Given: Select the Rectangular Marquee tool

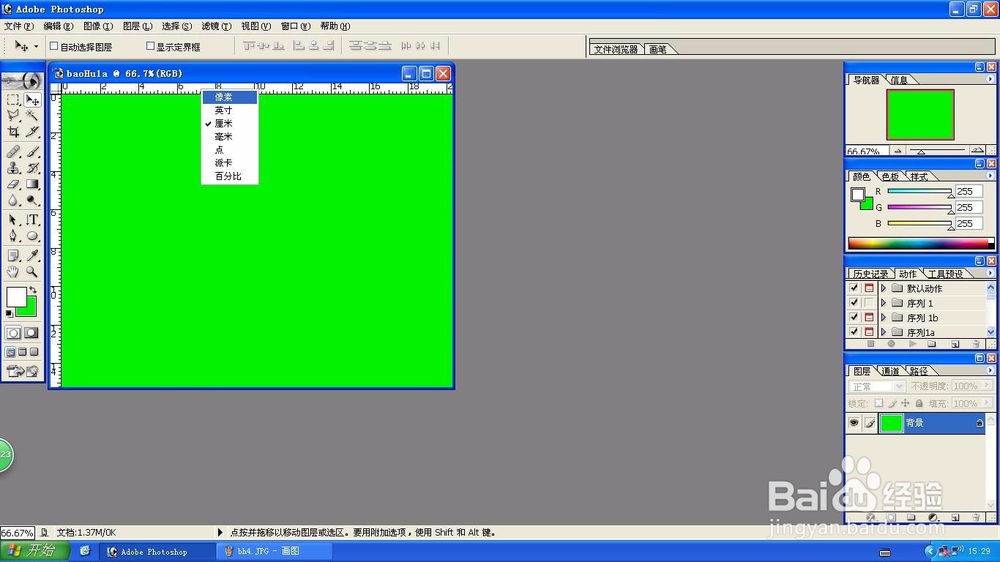Looking at the screenshot, I should click(13, 100).
